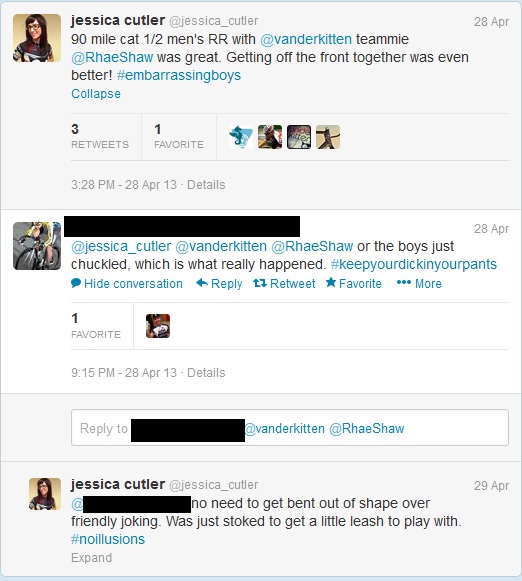This screenshot has width=522, height=581.
Task: Collapse the first jessica cutler tweet
Action: click(96, 94)
